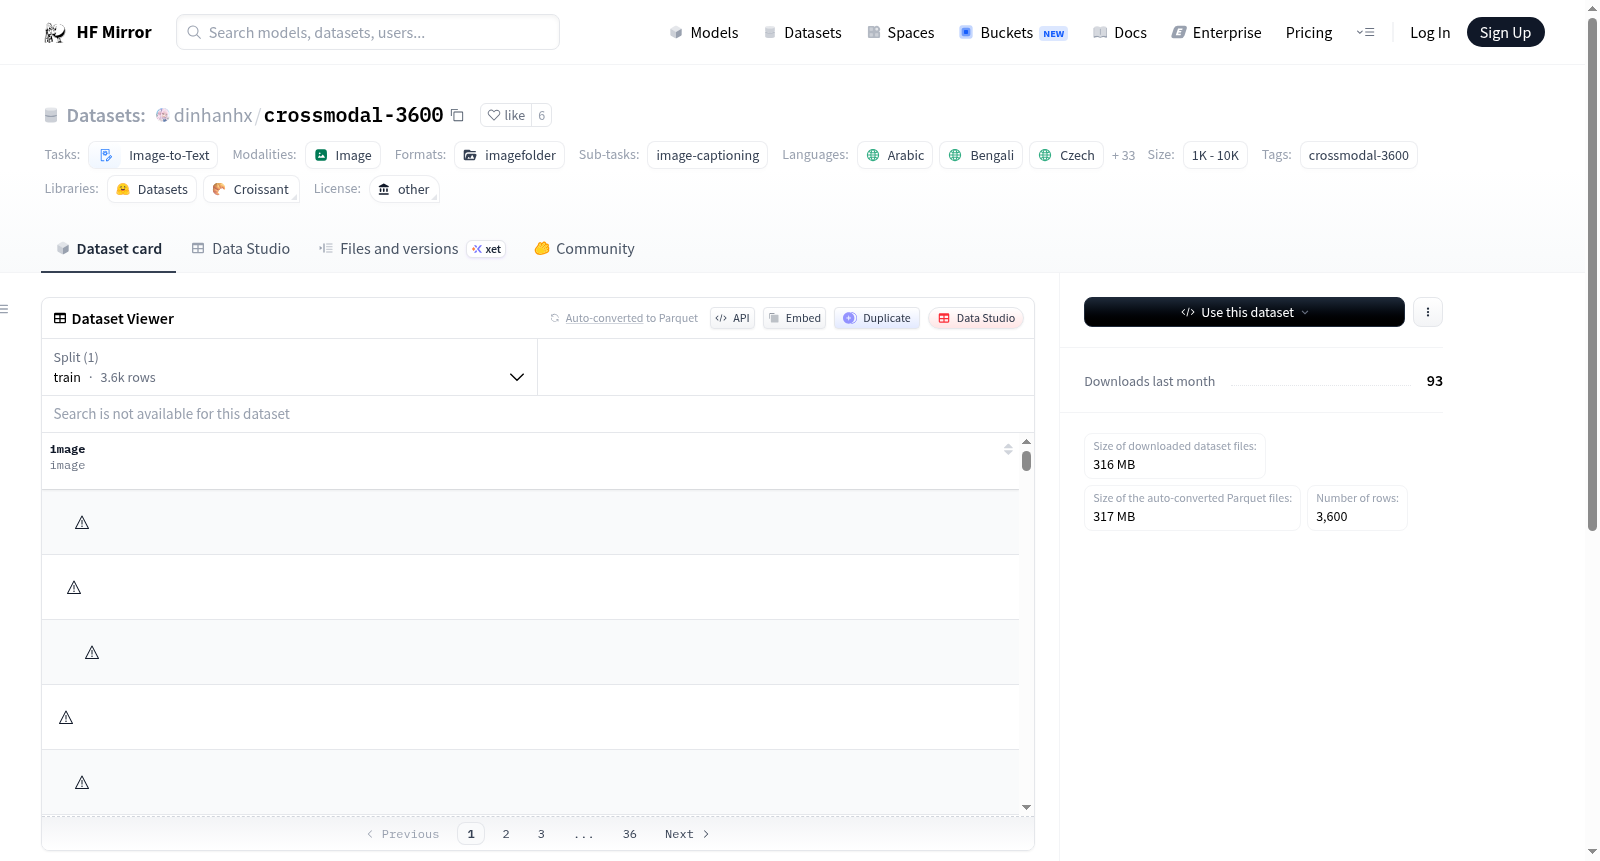Click the API button in Dataset Viewer

[732, 318]
